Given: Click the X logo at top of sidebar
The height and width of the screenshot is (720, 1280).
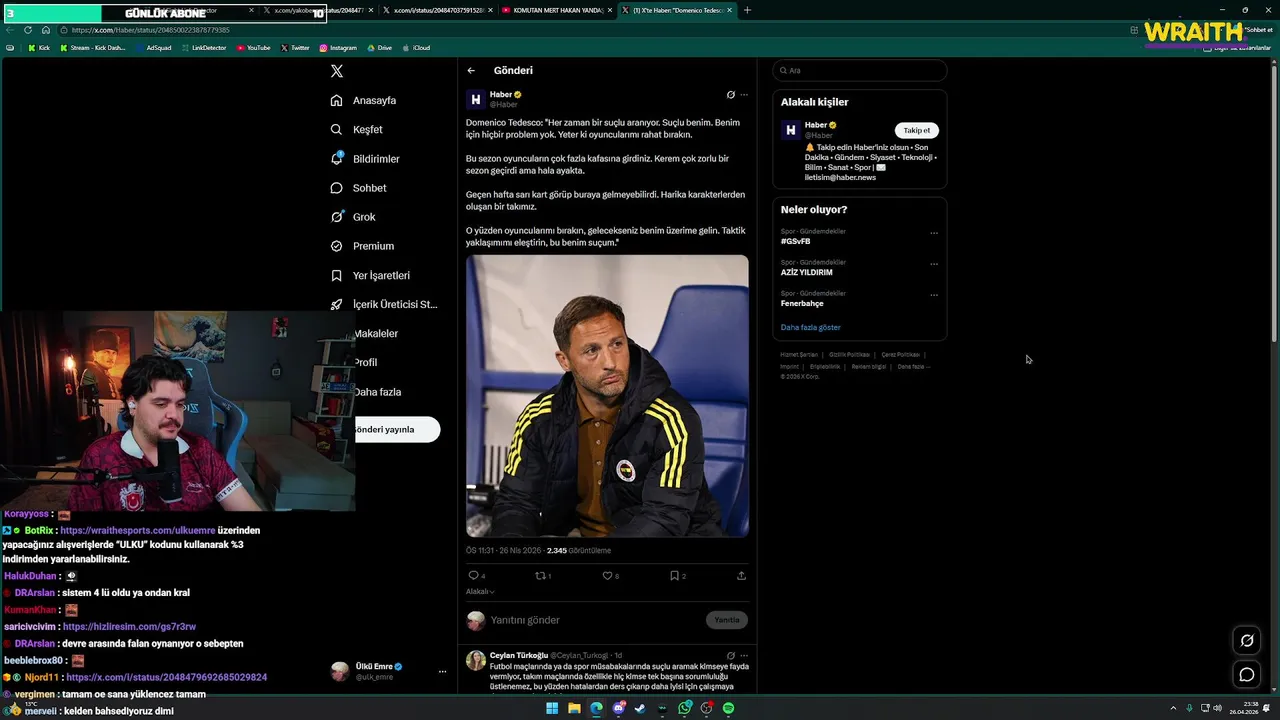Looking at the screenshot, I should click(x=337, y=71).
